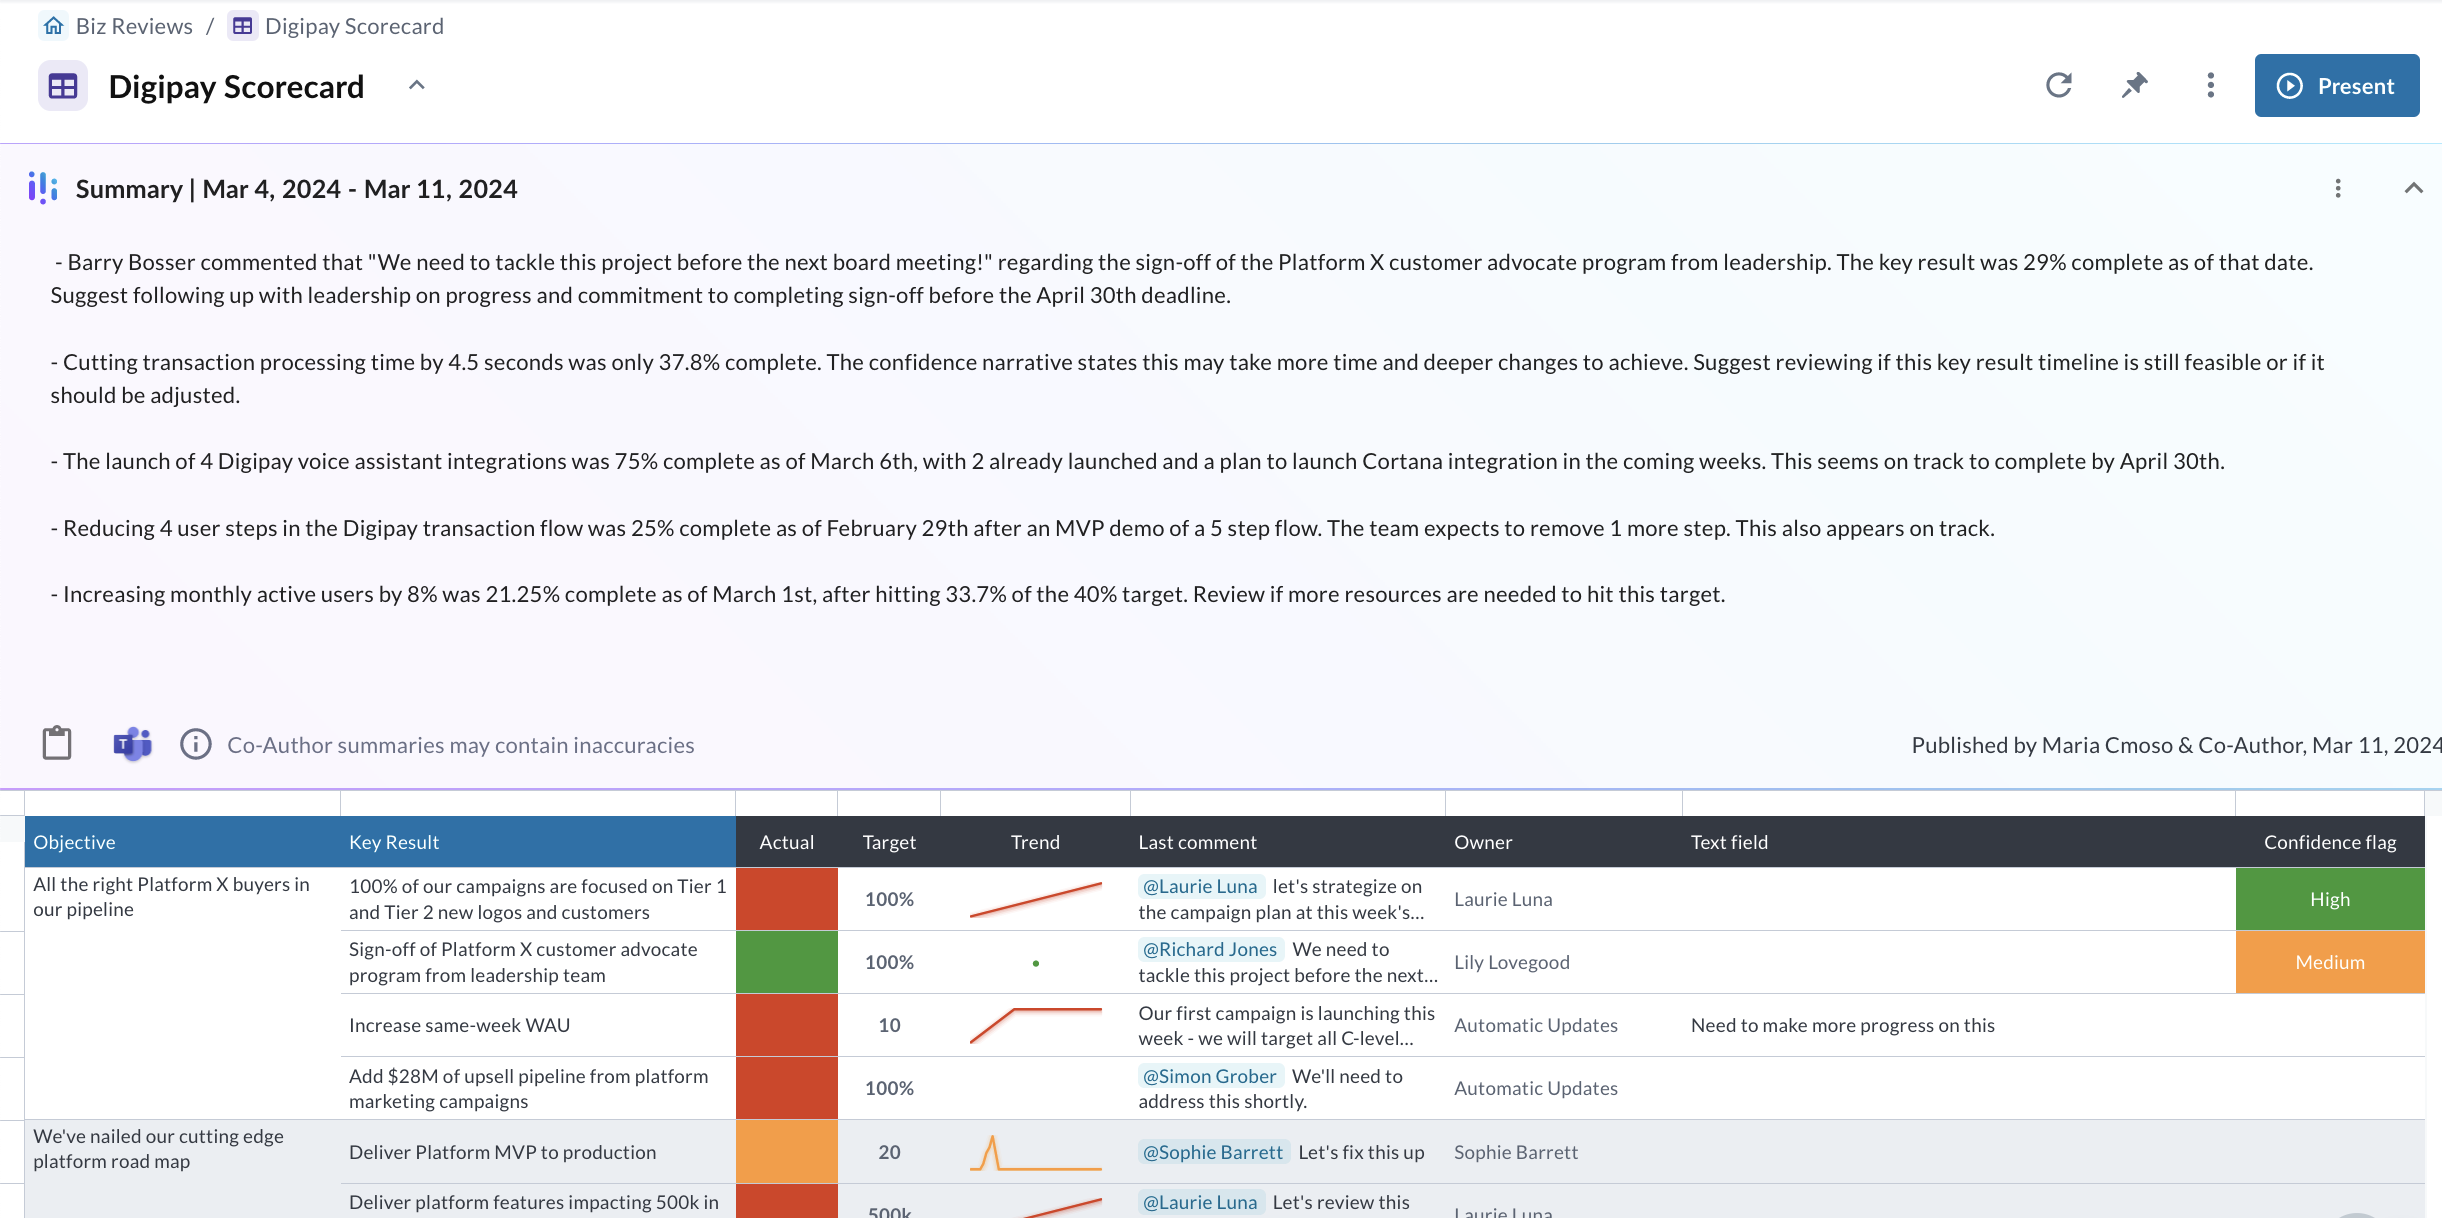This screenshot has width=2442, height=1218.
Task: Click the home icon in breadcrumb
Action: point(54,26)
